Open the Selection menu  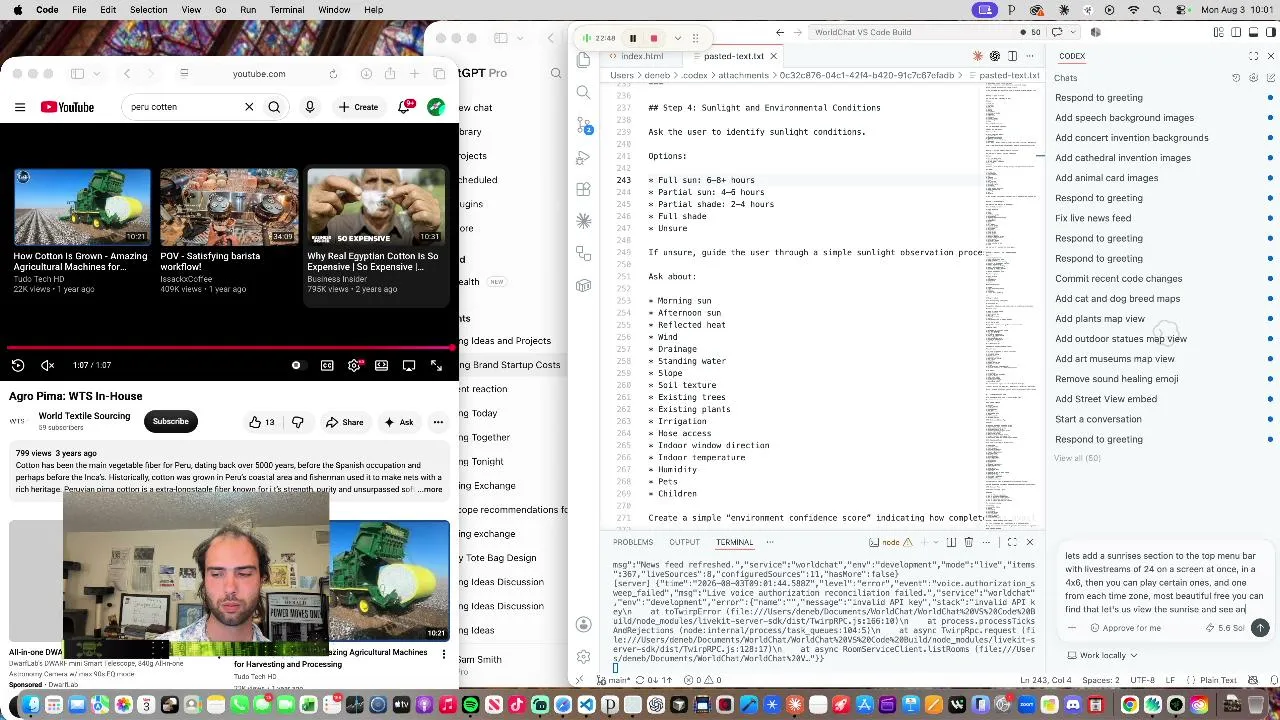pos(148,10)
